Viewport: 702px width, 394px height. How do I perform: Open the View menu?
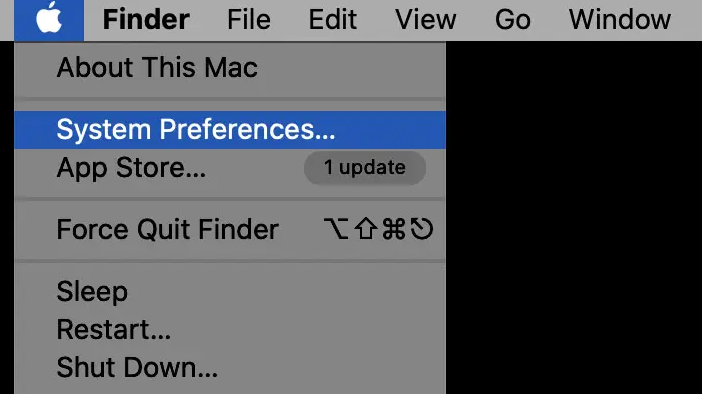click(x=425, y=20)
